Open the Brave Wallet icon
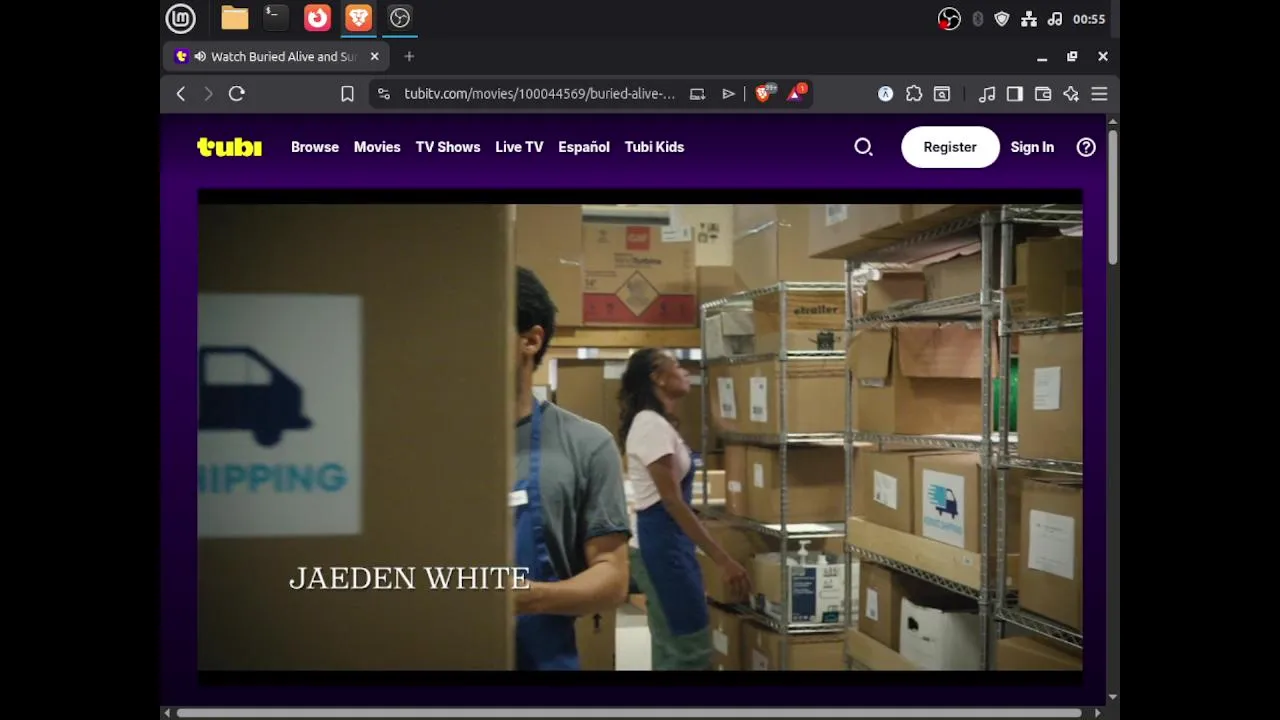Screen dimensions: 1280x720 [x=1043, y=94]
